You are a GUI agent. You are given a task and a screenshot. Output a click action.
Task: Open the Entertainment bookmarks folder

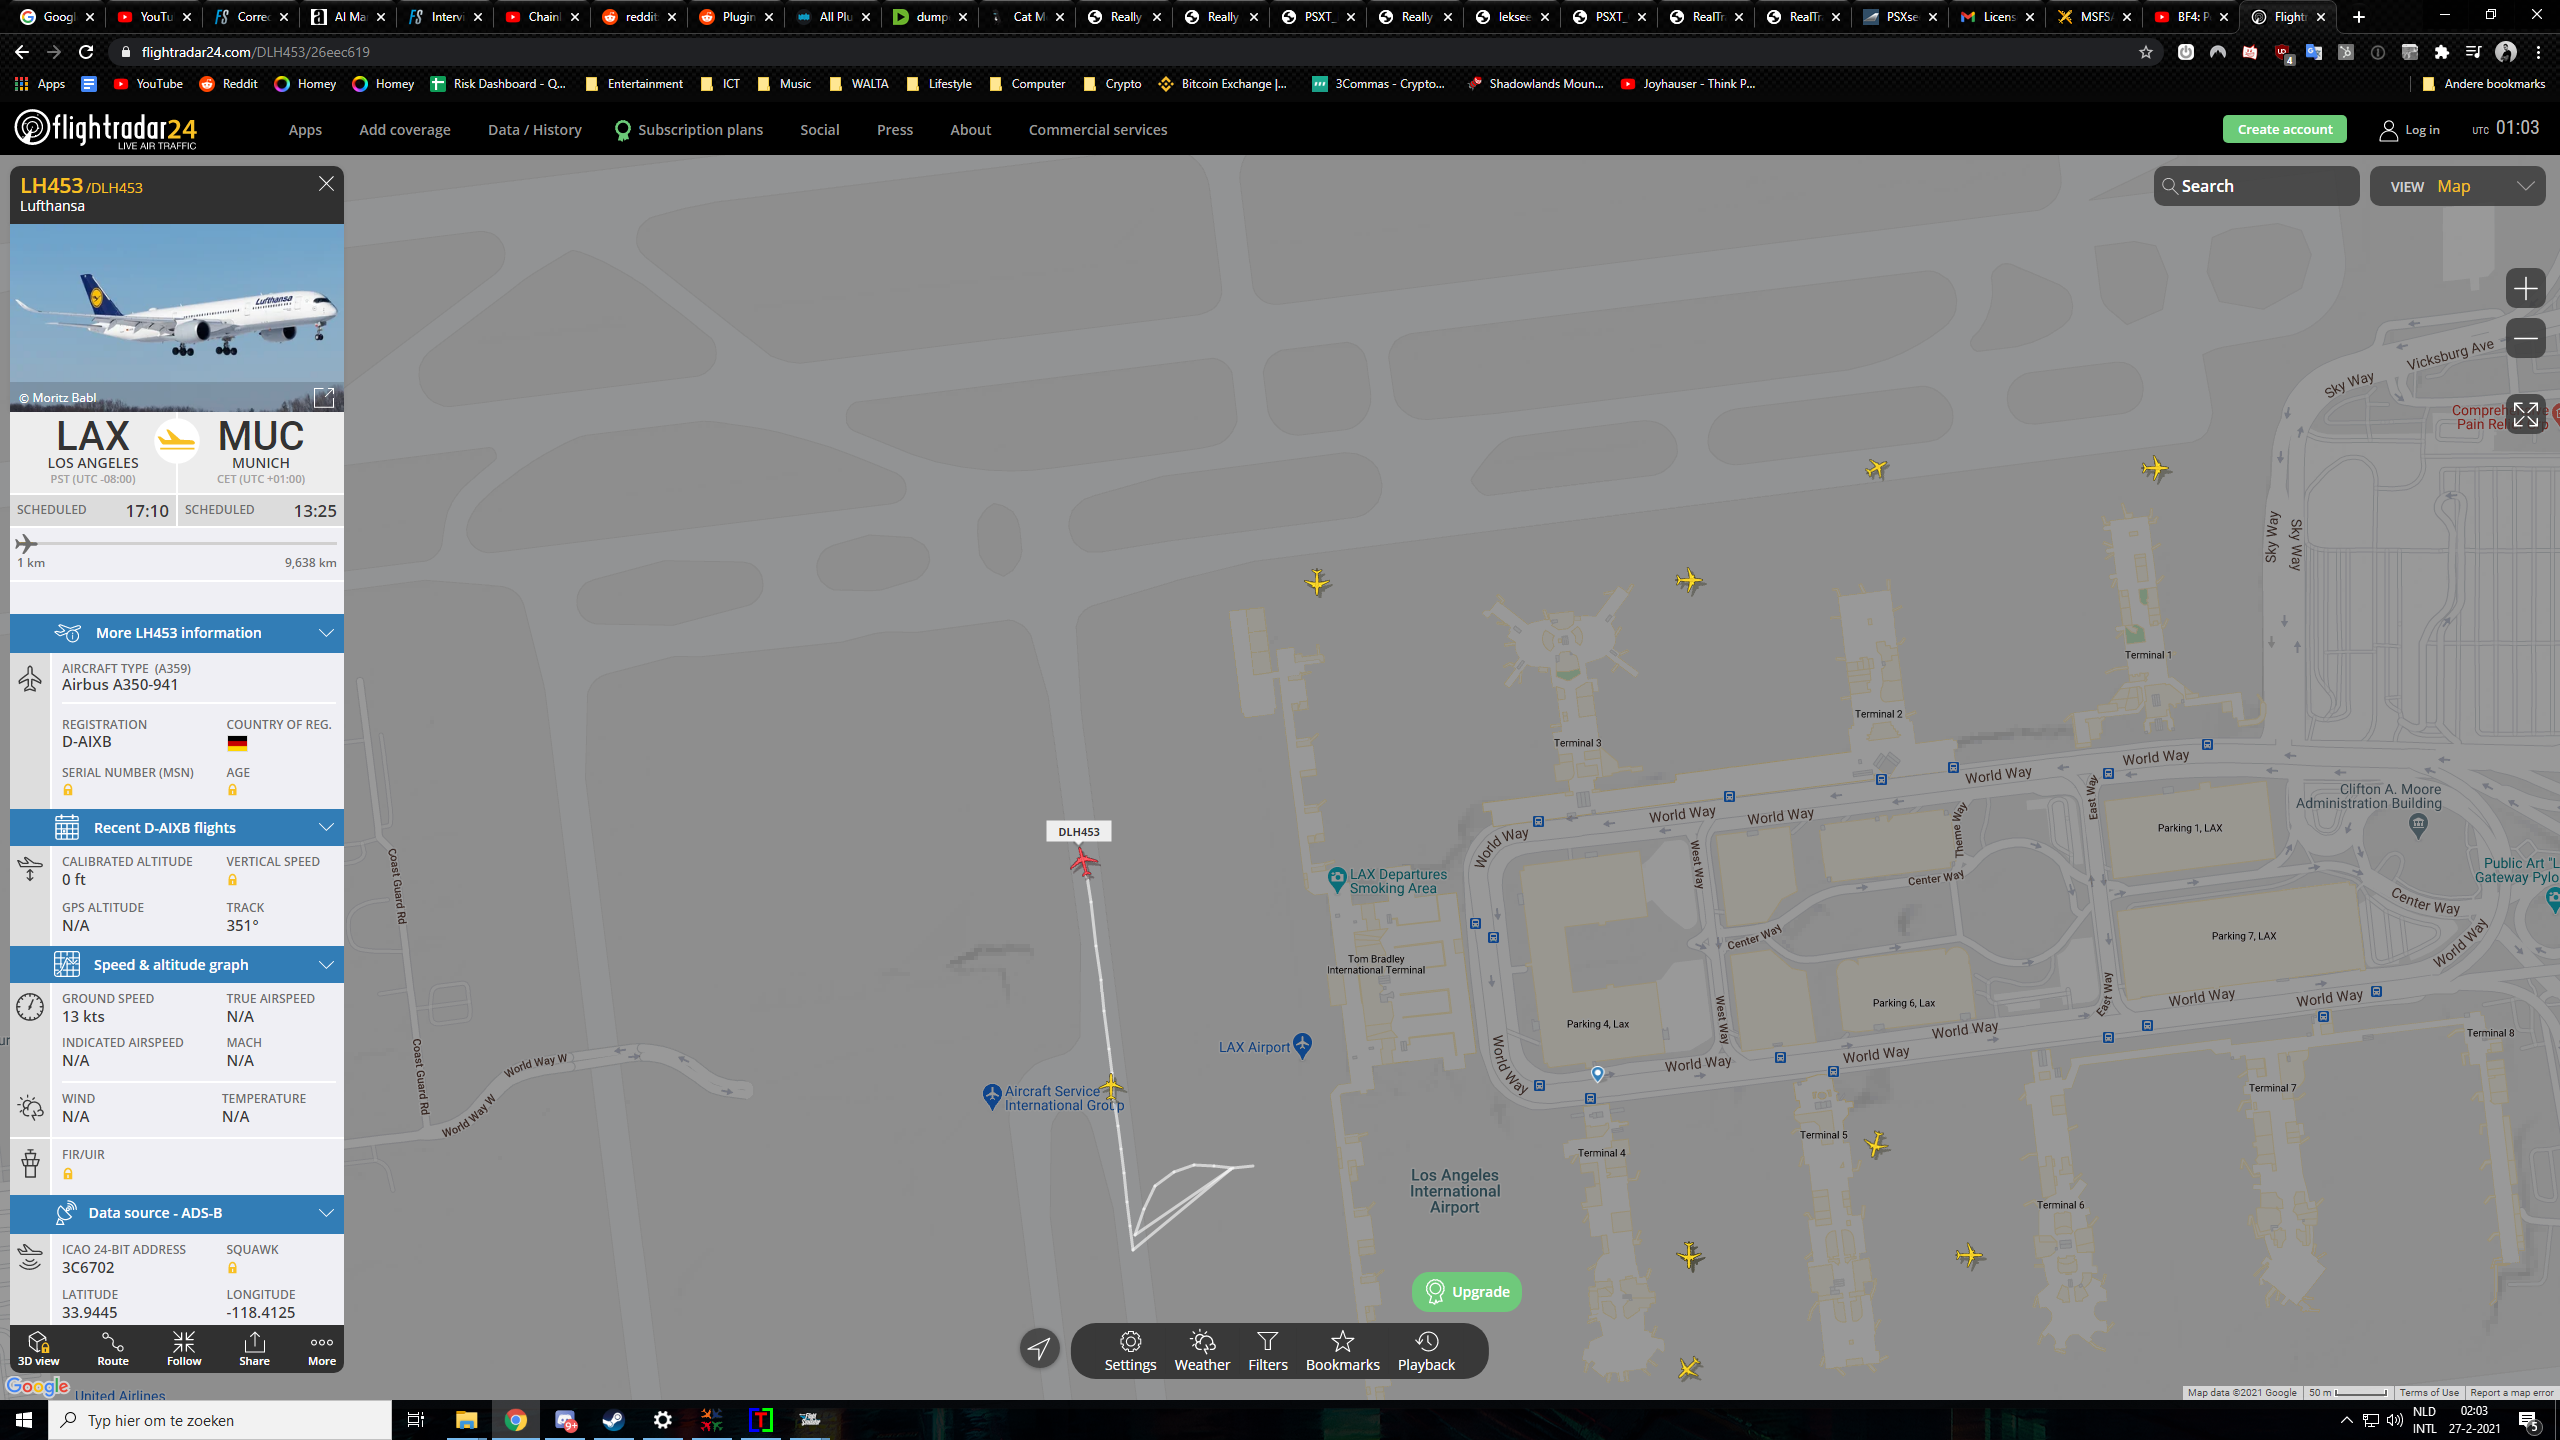point(634,84)
